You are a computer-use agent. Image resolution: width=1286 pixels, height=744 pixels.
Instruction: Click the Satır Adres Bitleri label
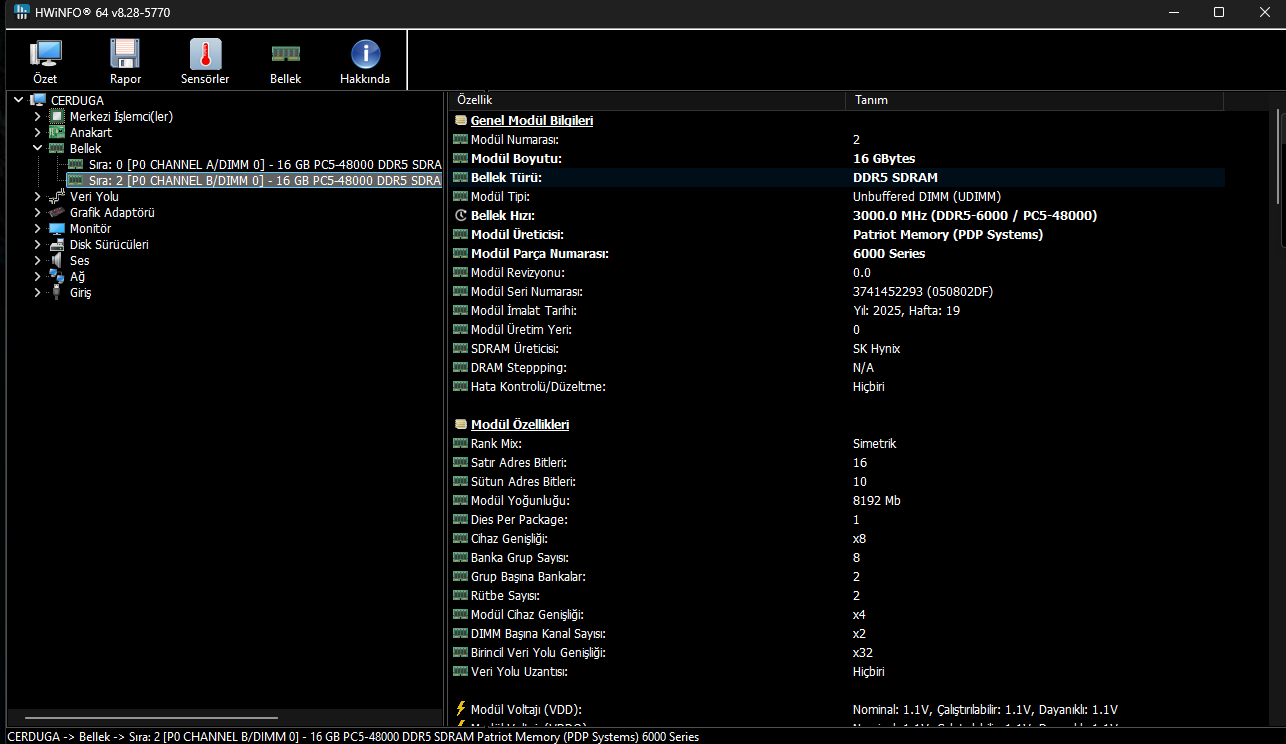[x=519, y=462]
